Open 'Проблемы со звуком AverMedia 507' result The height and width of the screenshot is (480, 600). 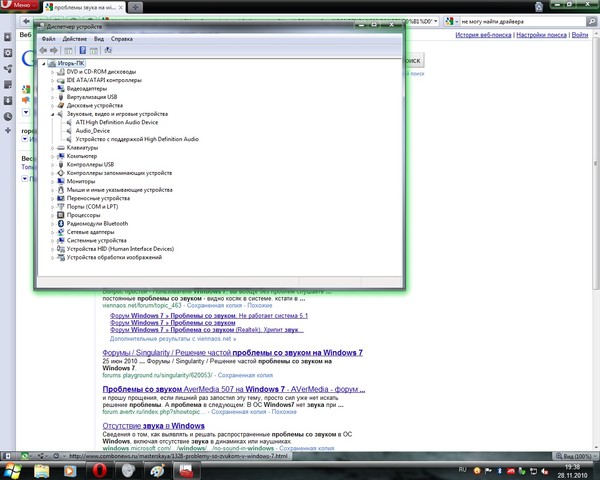234,389
